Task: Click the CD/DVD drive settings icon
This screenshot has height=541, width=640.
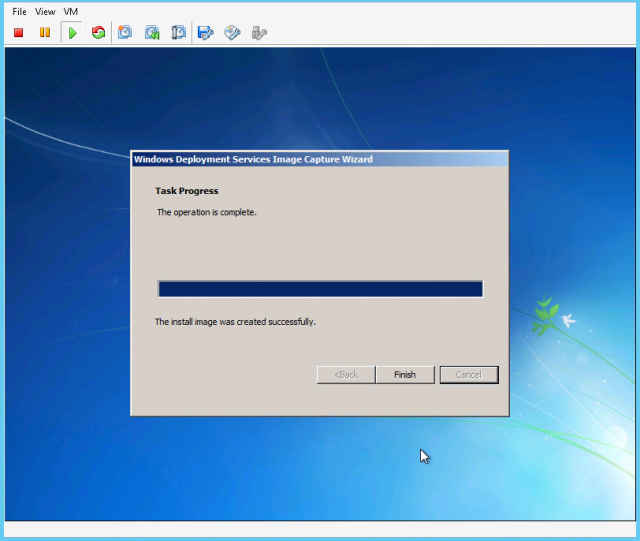Action: pos(232,33)
